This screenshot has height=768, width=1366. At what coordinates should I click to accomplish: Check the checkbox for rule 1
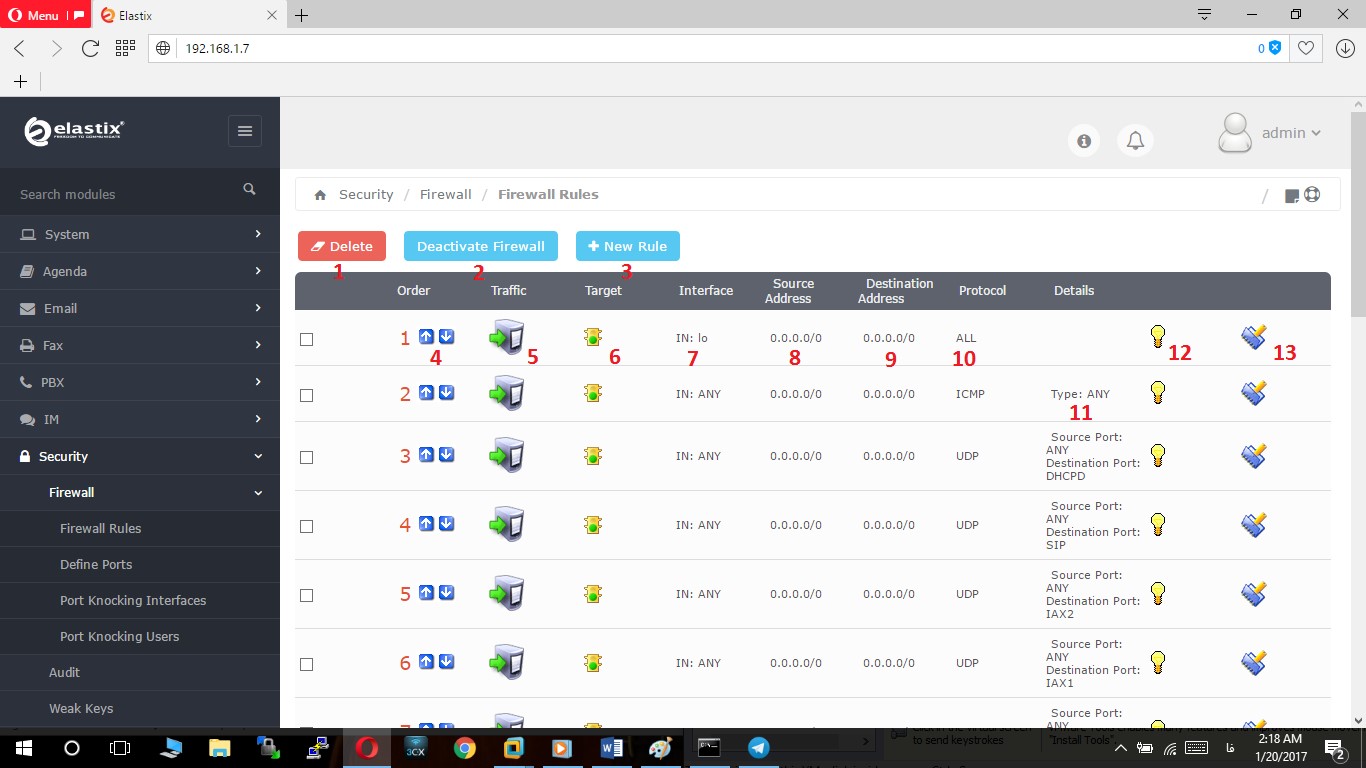pyautogui.click(x=307, y=339)
